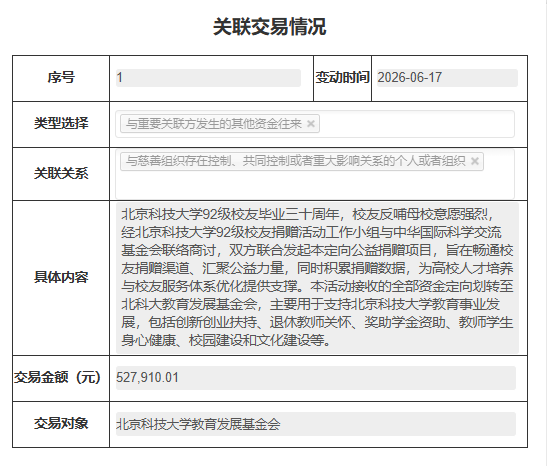Screen dimensions: 547x466
Task: Click the 序号 label cell
Action: [61, 78]
